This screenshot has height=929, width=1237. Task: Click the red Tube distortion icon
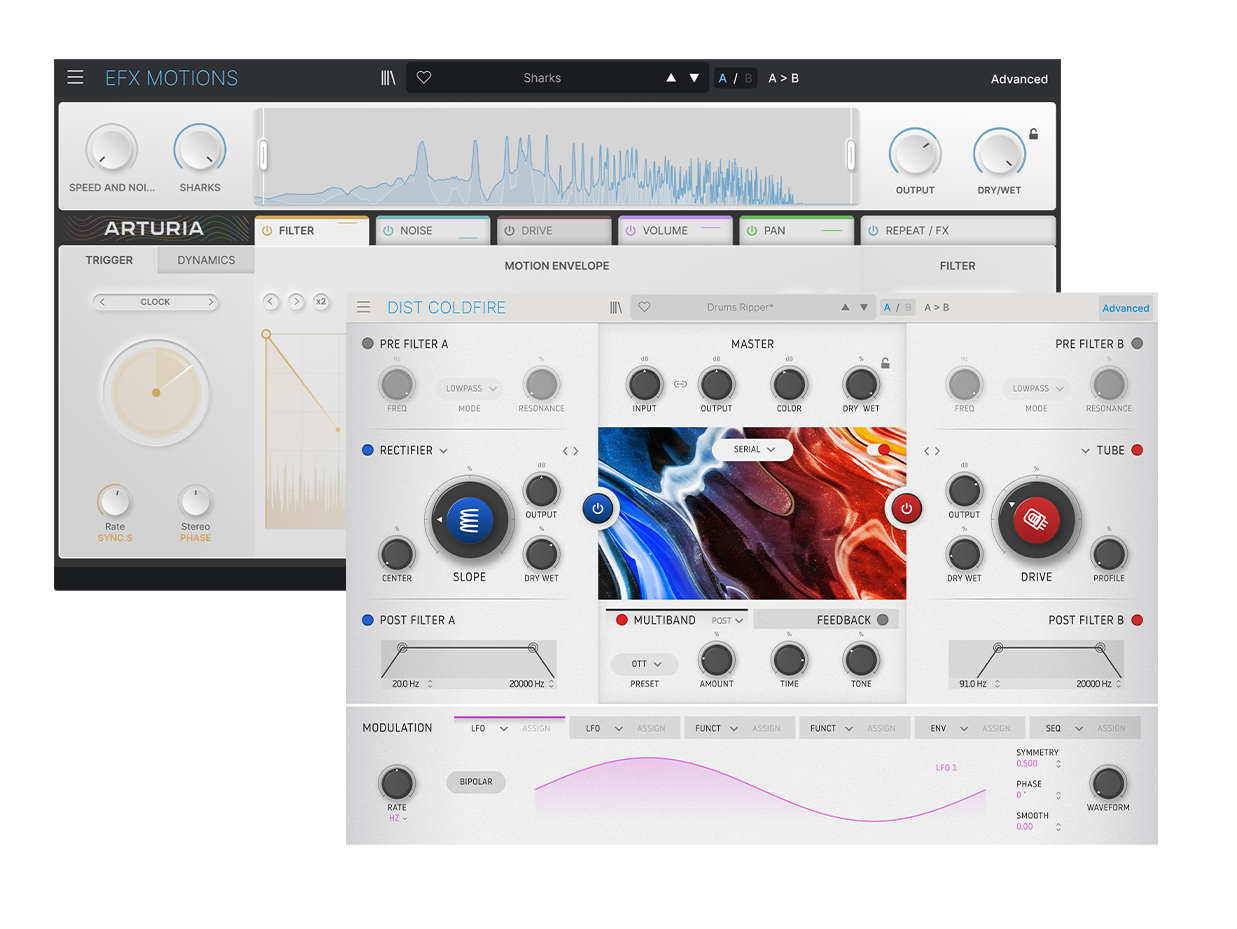pos(1036,520)
